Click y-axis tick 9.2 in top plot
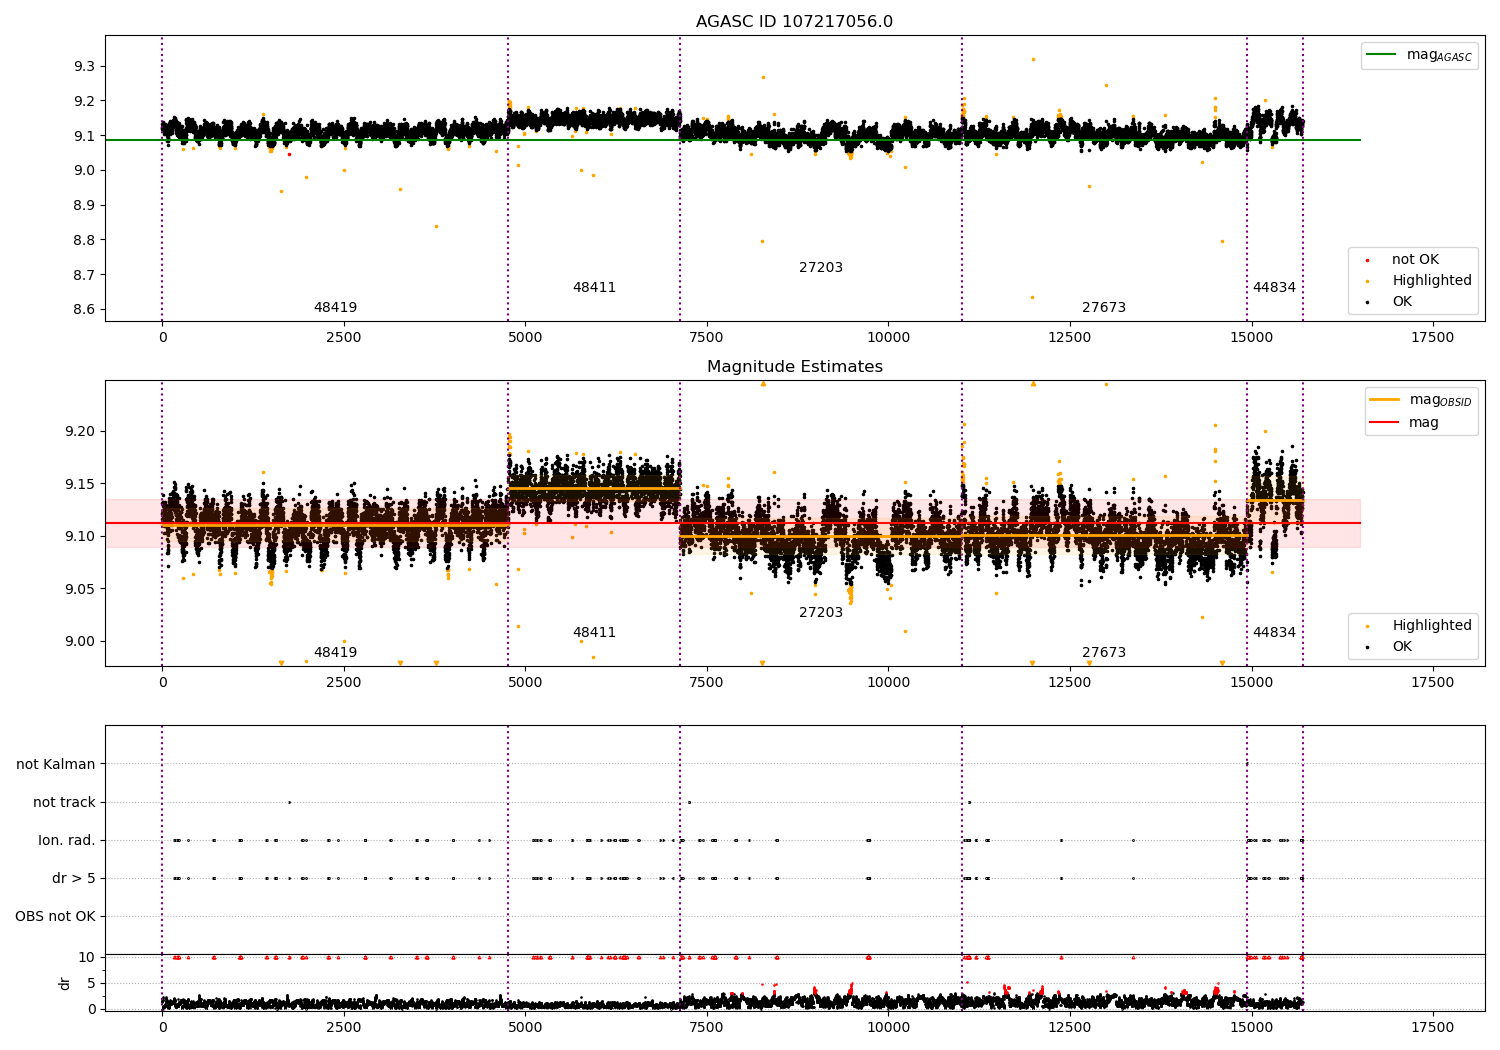Screen dimensions: 1500x1050 84,101
